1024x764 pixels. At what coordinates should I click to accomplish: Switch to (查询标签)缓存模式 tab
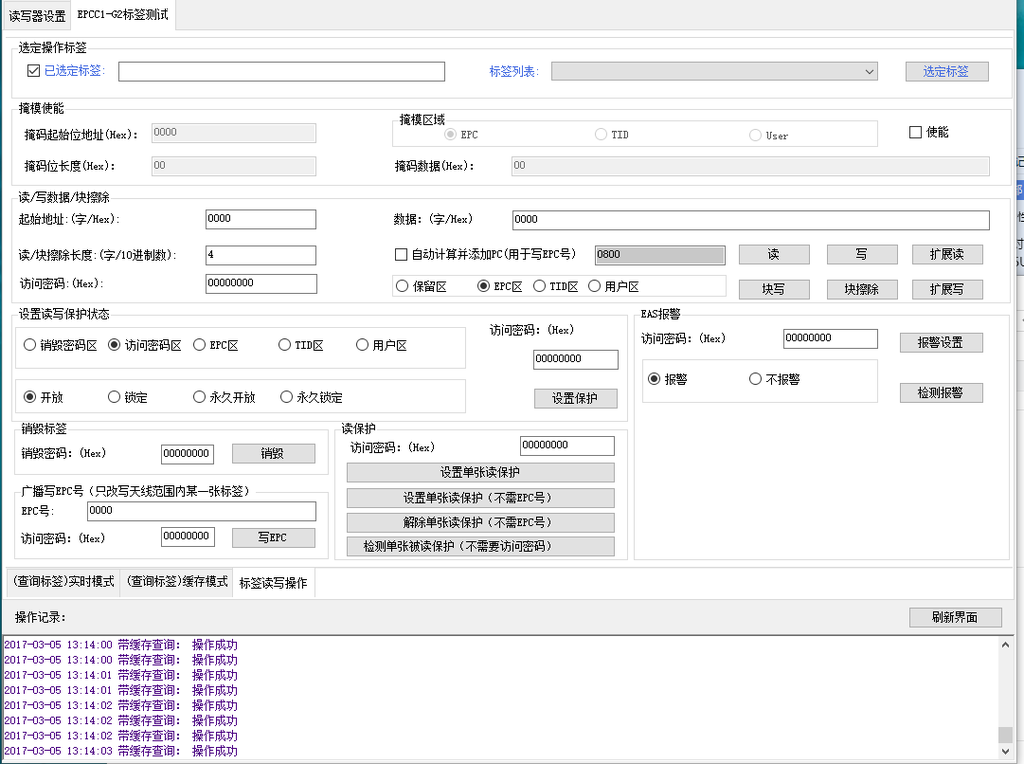click(177, 582)
